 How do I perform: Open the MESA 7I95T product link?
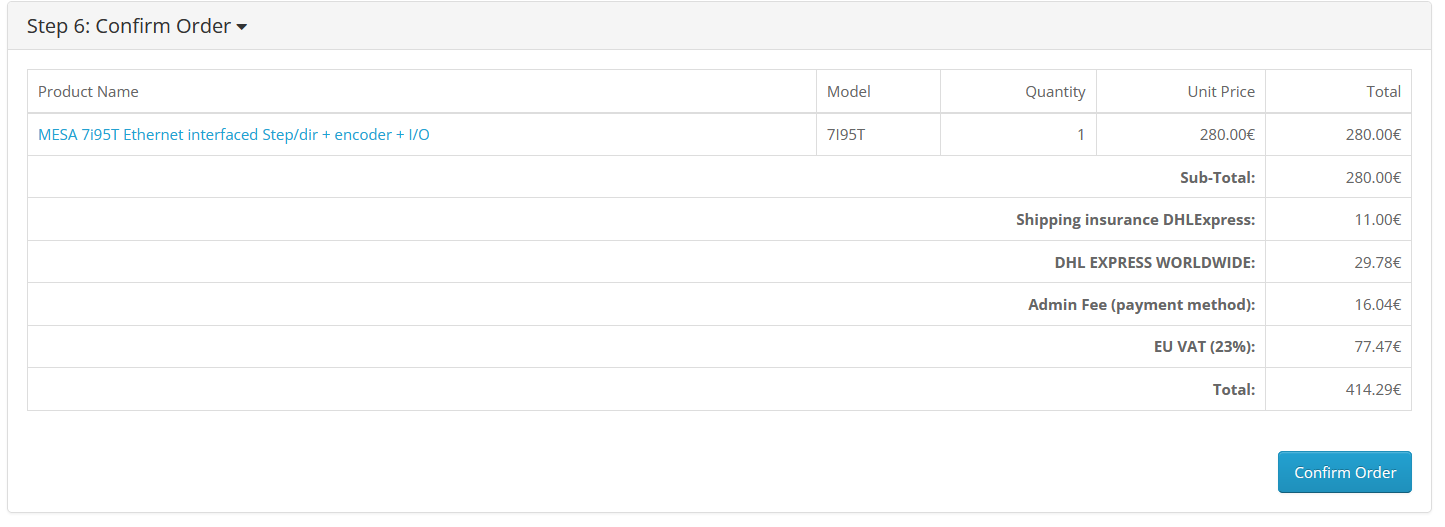pyautogui.click(x=234, y=134)
